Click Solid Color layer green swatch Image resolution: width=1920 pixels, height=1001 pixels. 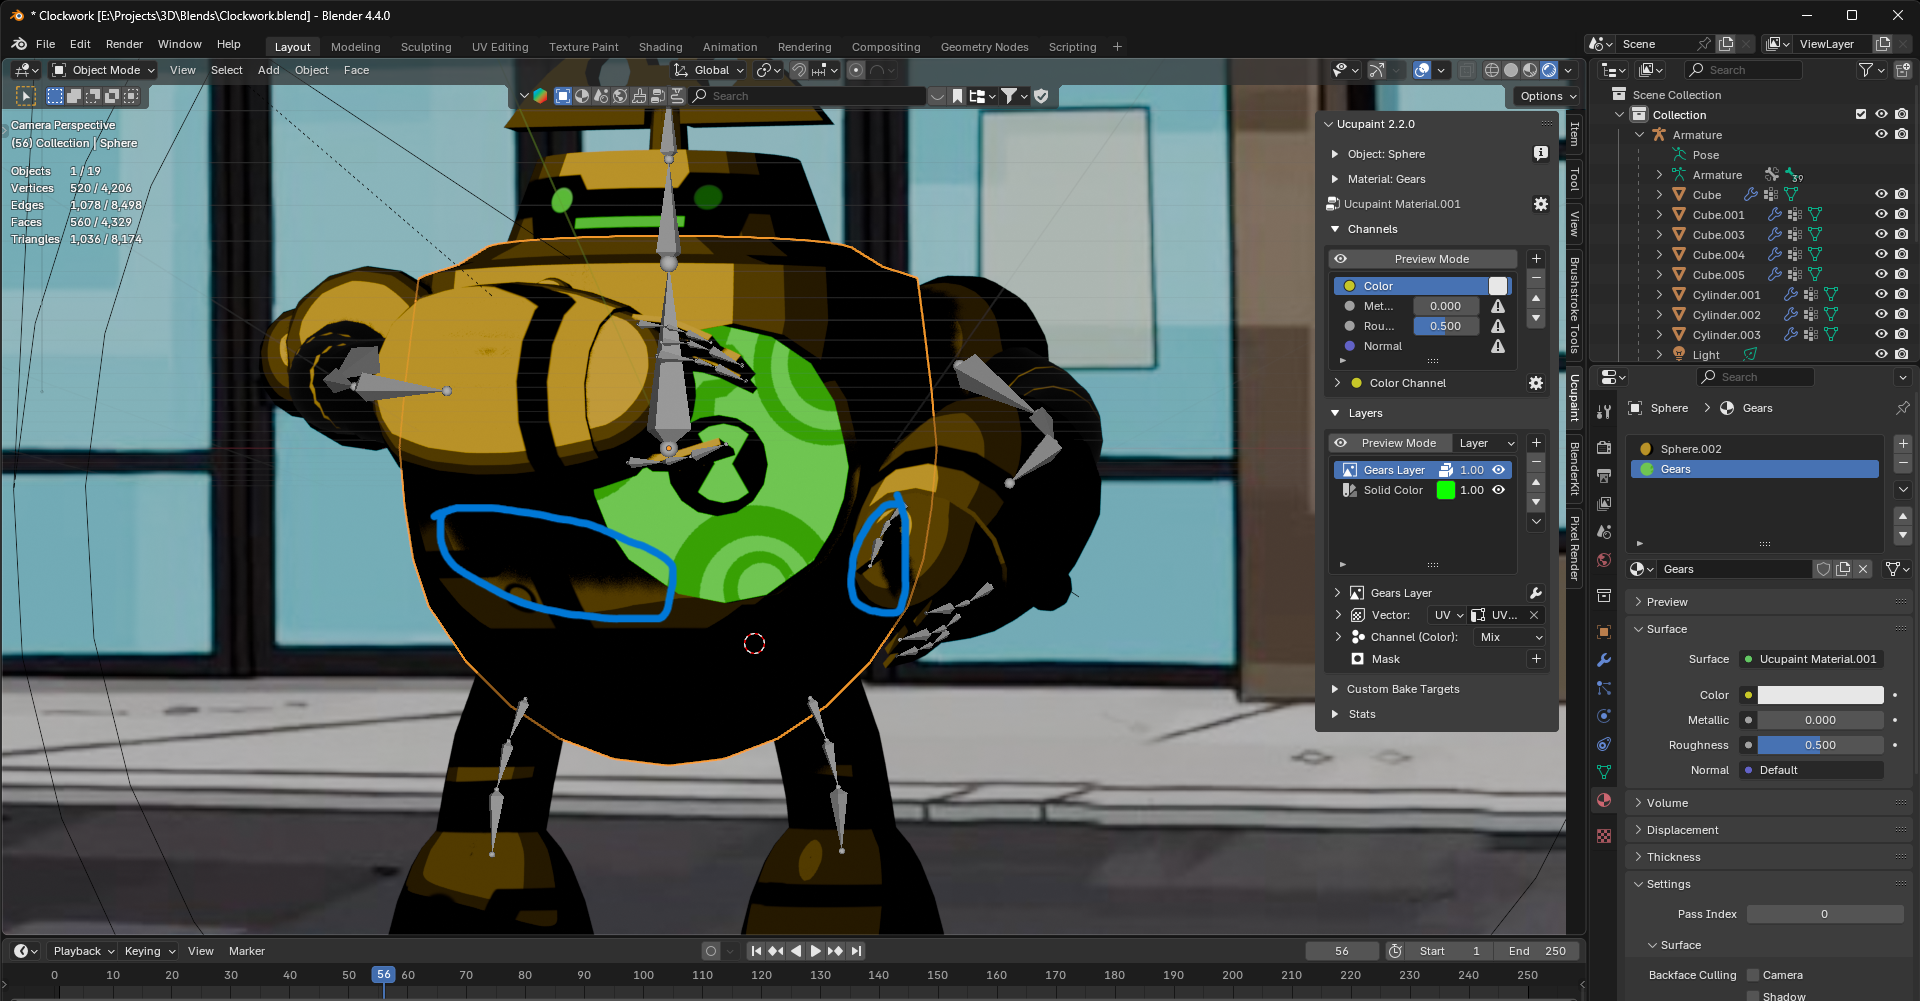[x=1445, y=490]
